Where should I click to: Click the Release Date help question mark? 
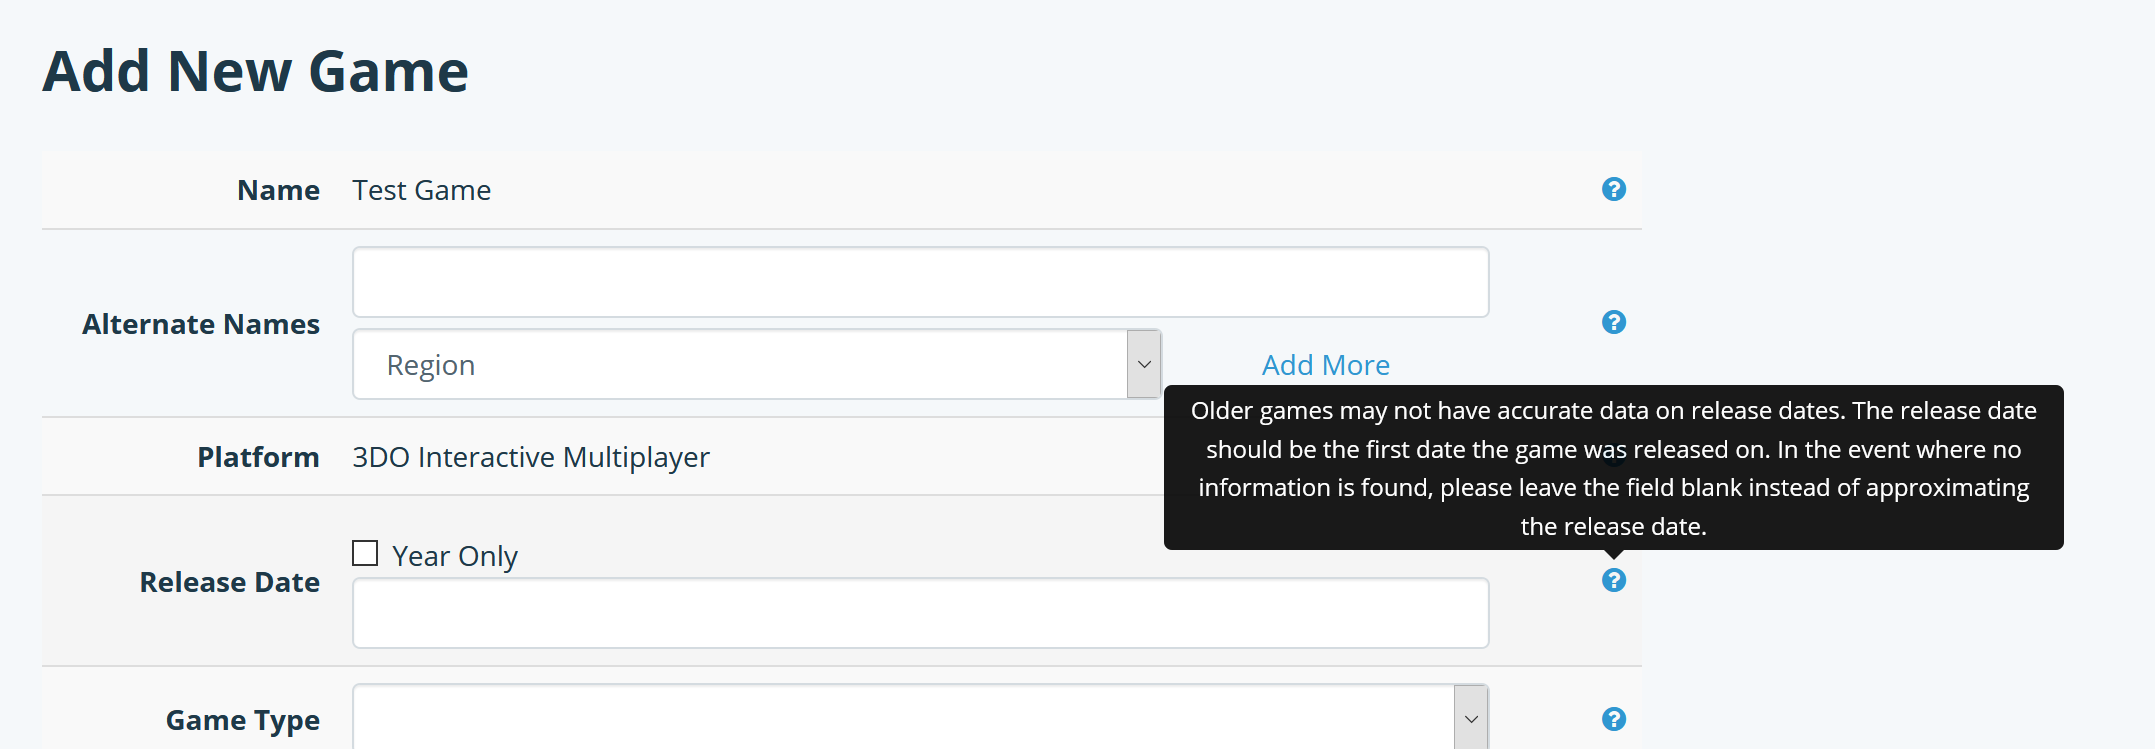pyautogui.click(x=1613, y=580)
